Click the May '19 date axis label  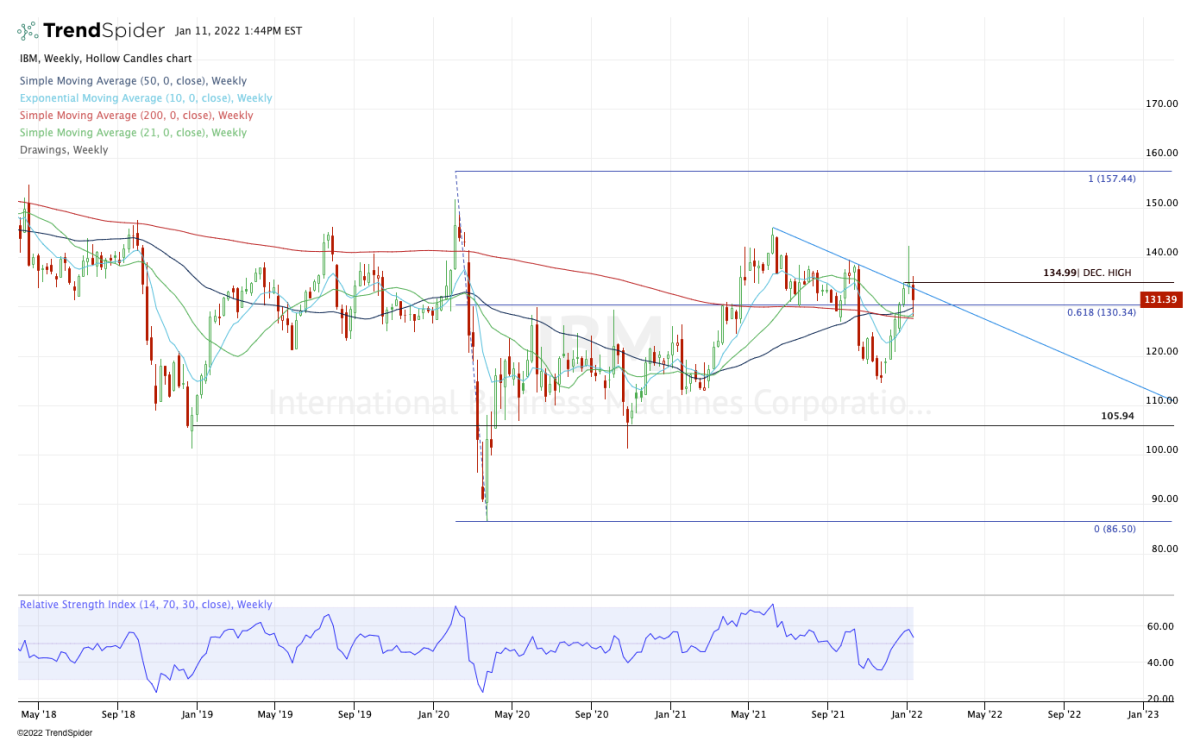click(274, 715)
